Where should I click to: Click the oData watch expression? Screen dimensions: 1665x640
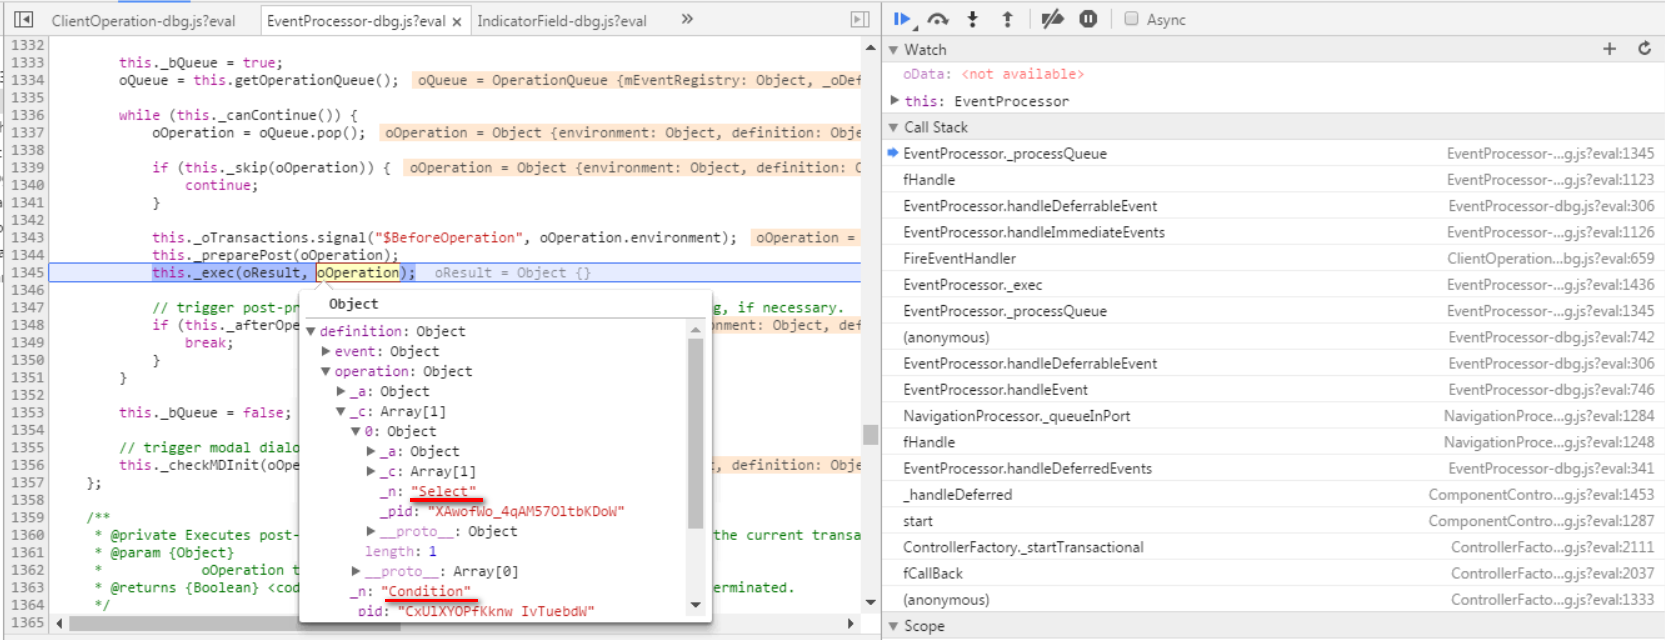993,74
